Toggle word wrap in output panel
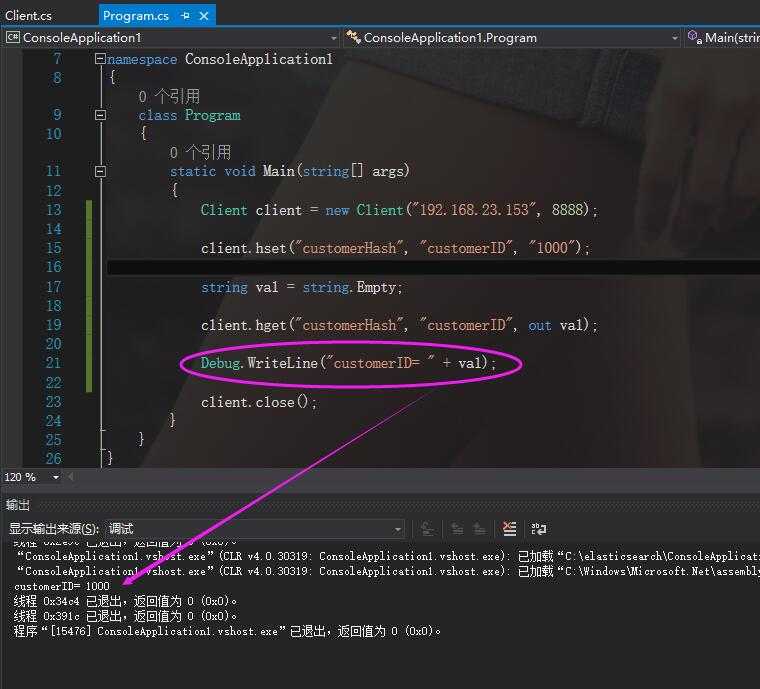The image size is (760, 689). (538, 529)
